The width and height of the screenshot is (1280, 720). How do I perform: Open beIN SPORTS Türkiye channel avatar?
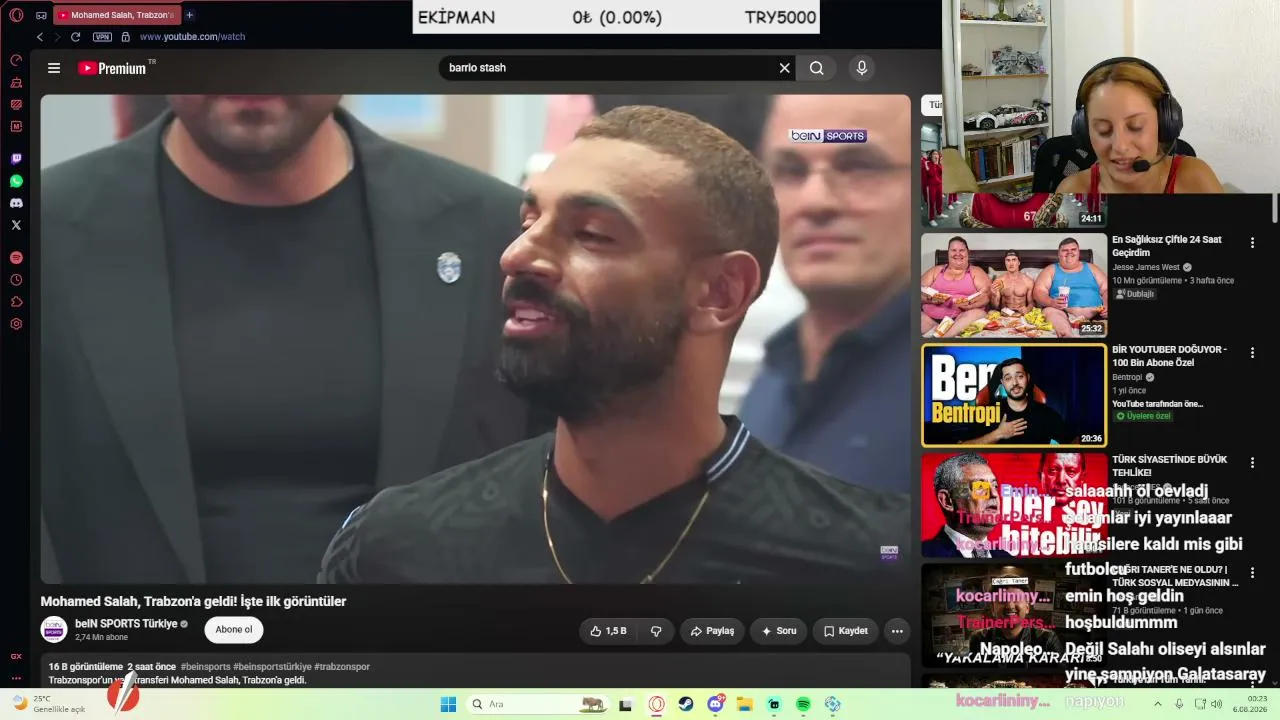(54, 630)
